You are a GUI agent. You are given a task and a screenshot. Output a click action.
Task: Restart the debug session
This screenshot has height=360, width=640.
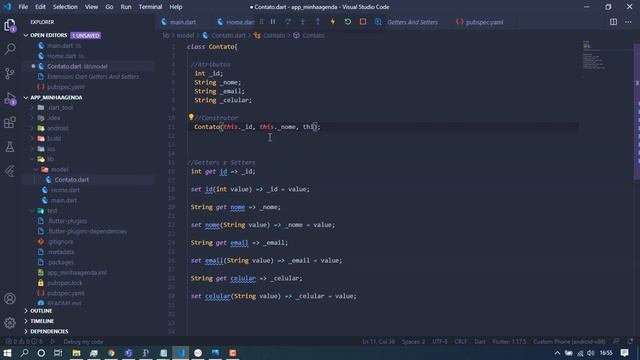(x=348, y=22)
